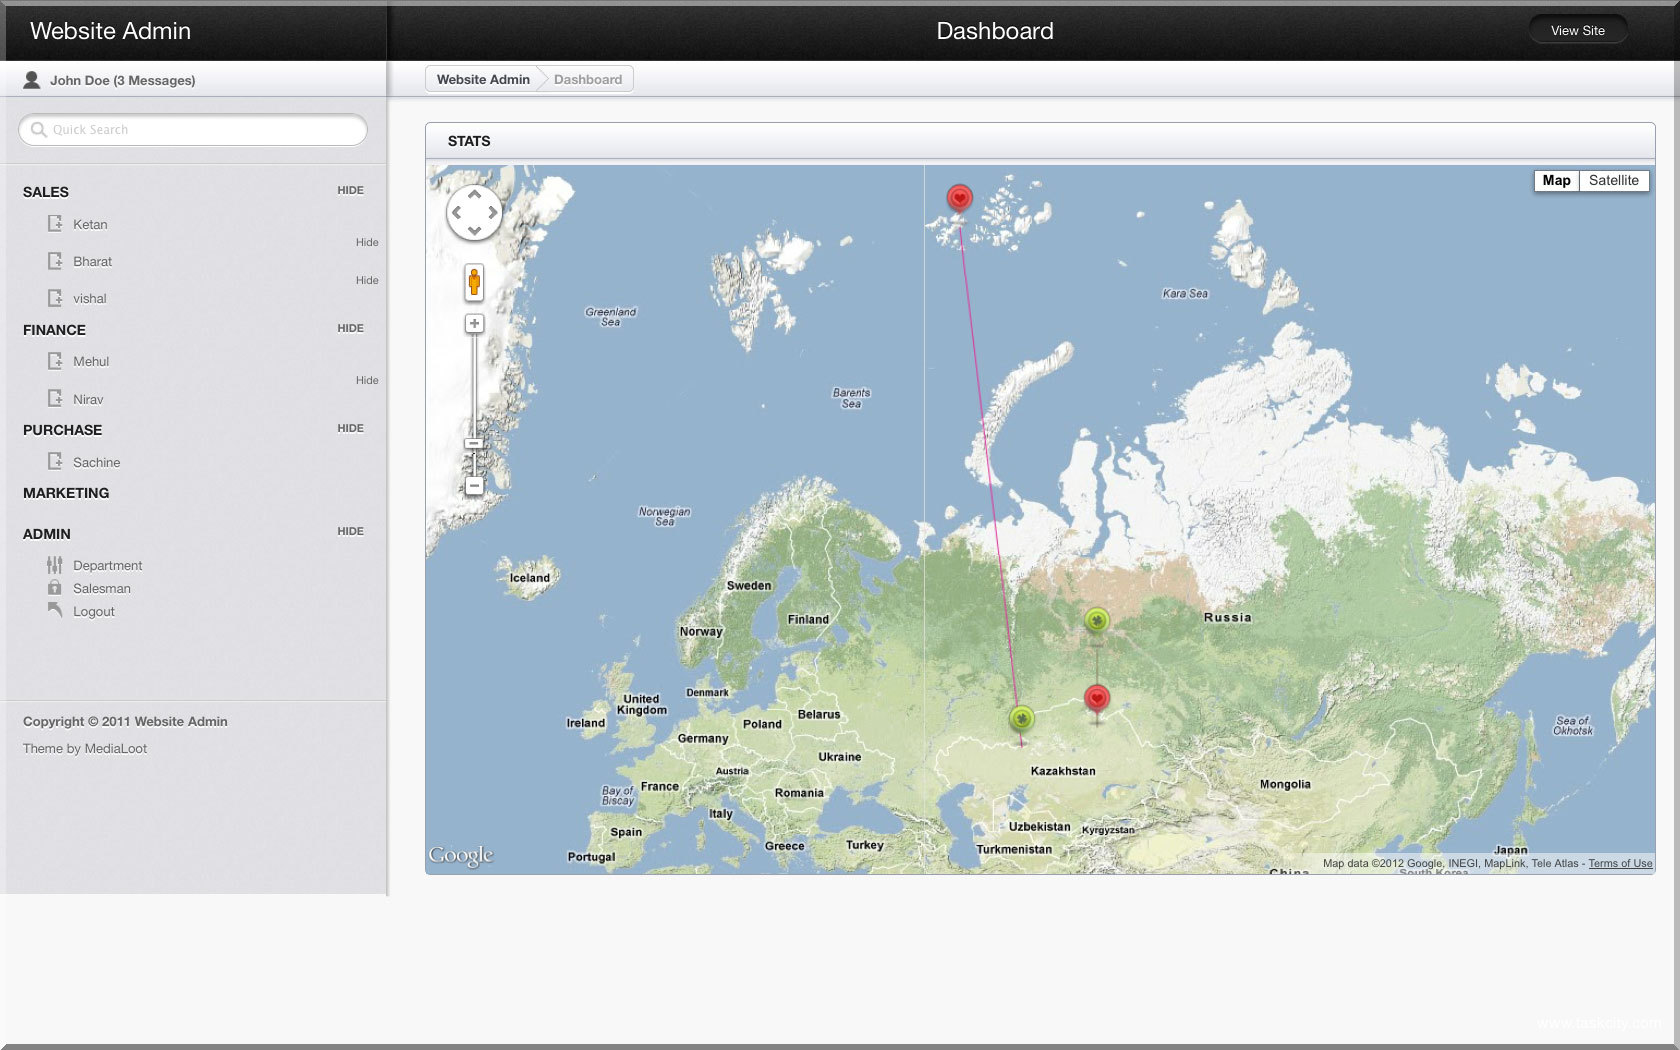The width and height of the screenshot is (1680, 1050).
Task: Click the View Site button
Action: (1577, 30)
